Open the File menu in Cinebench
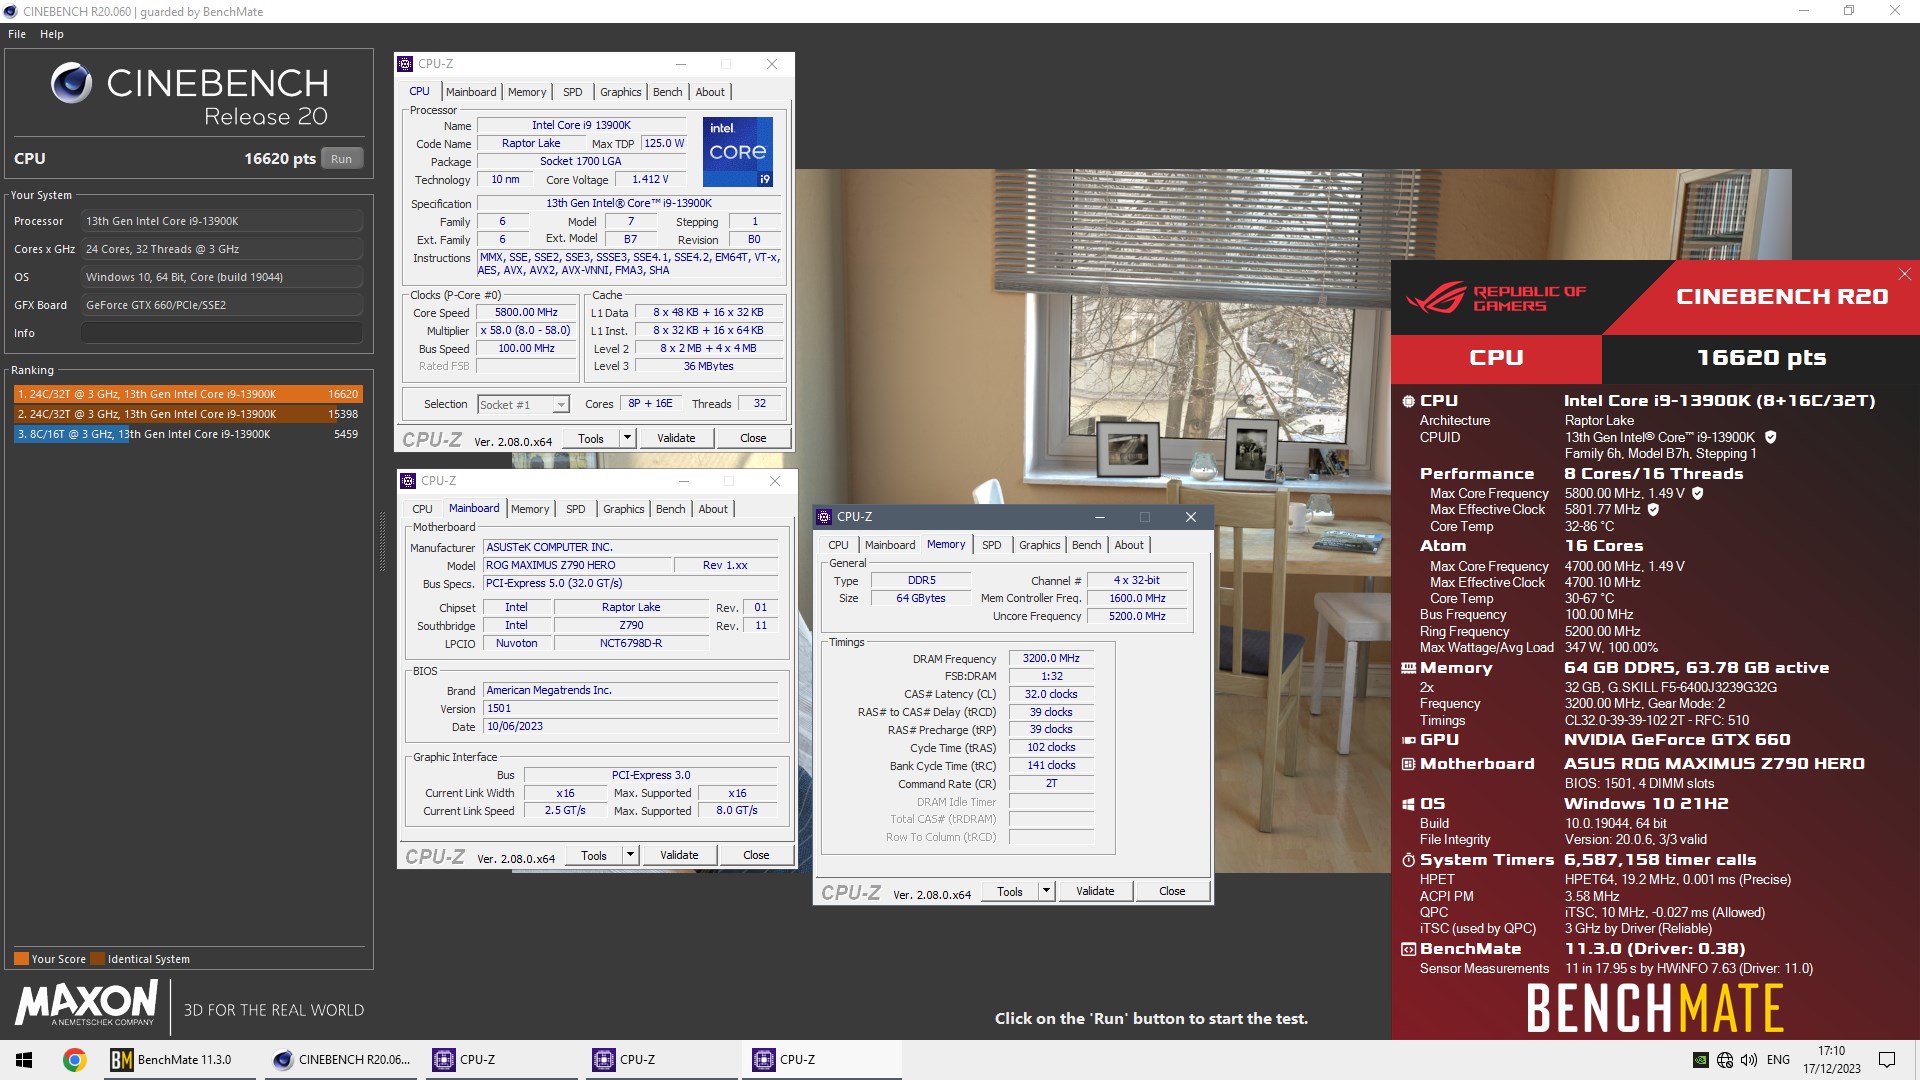Image resolution: width=1920 pixels, height=1080 pixels. click(17, 34)
